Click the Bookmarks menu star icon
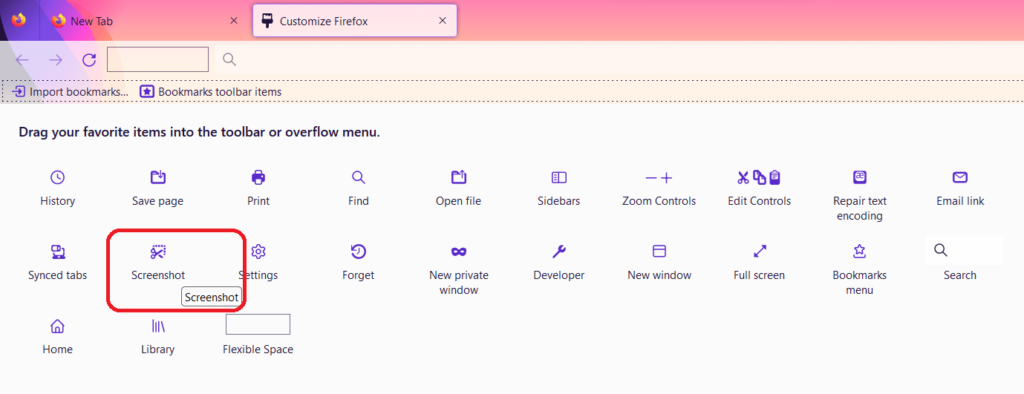The height and width of the screenshot is (394, 1024). coord(859,252)
